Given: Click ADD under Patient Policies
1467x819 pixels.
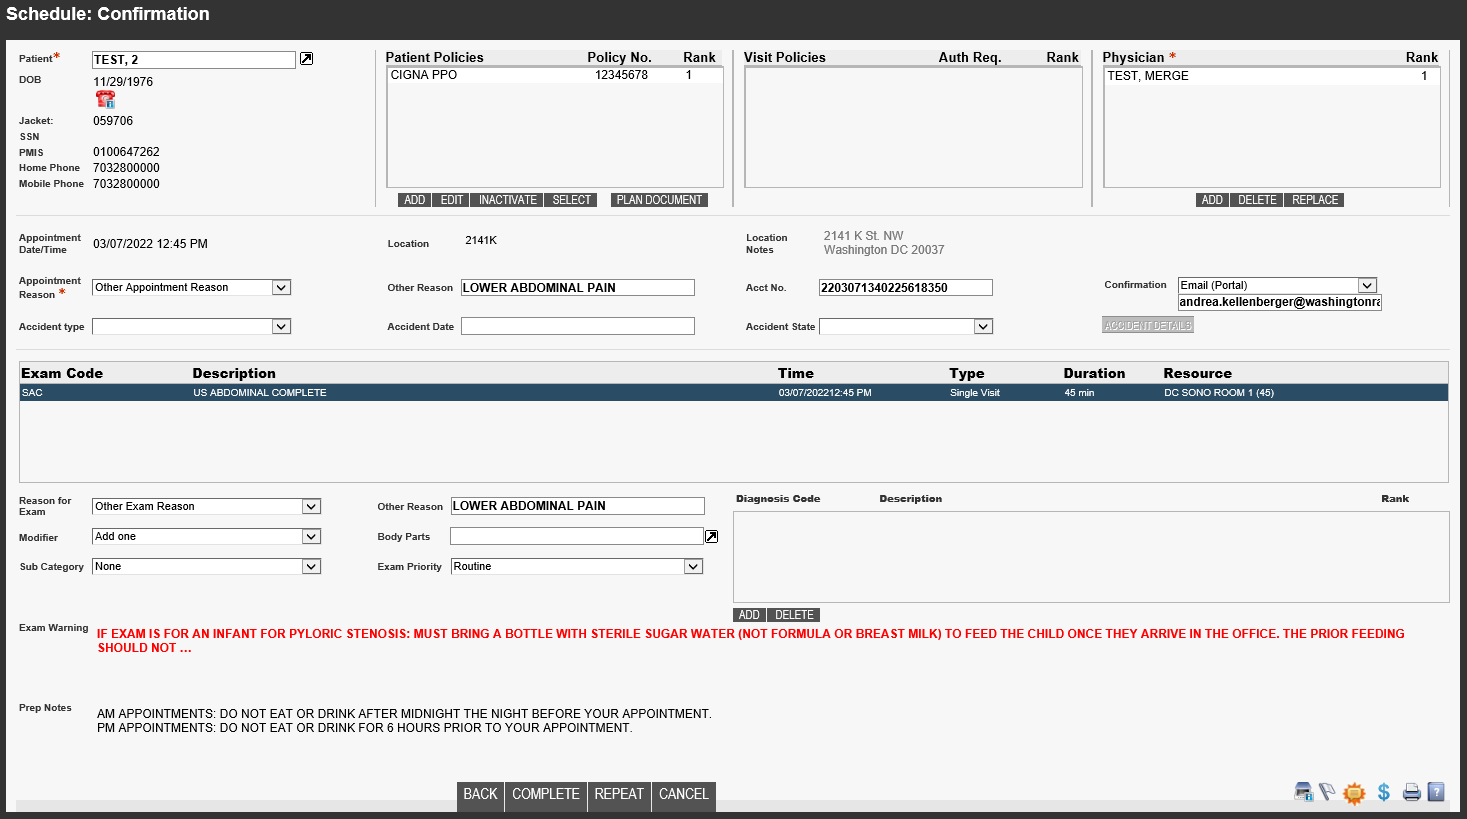Looking at the screenshot, I should 415,200.
